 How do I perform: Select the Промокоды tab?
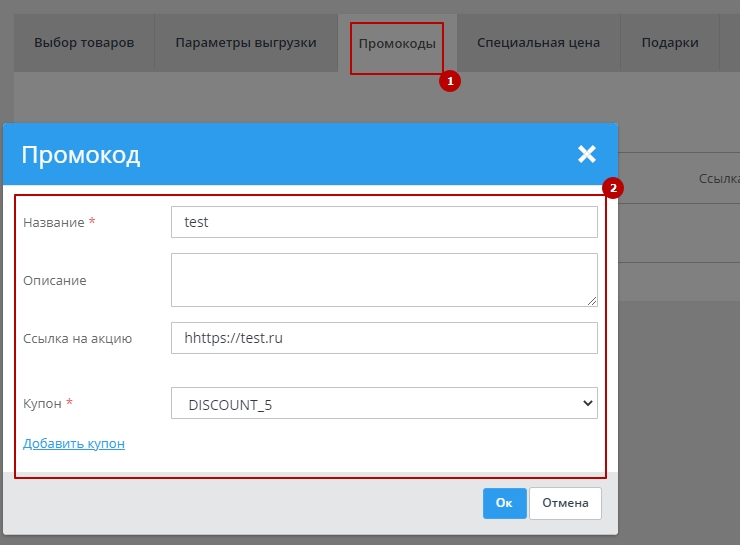click(x=397, y=44)
